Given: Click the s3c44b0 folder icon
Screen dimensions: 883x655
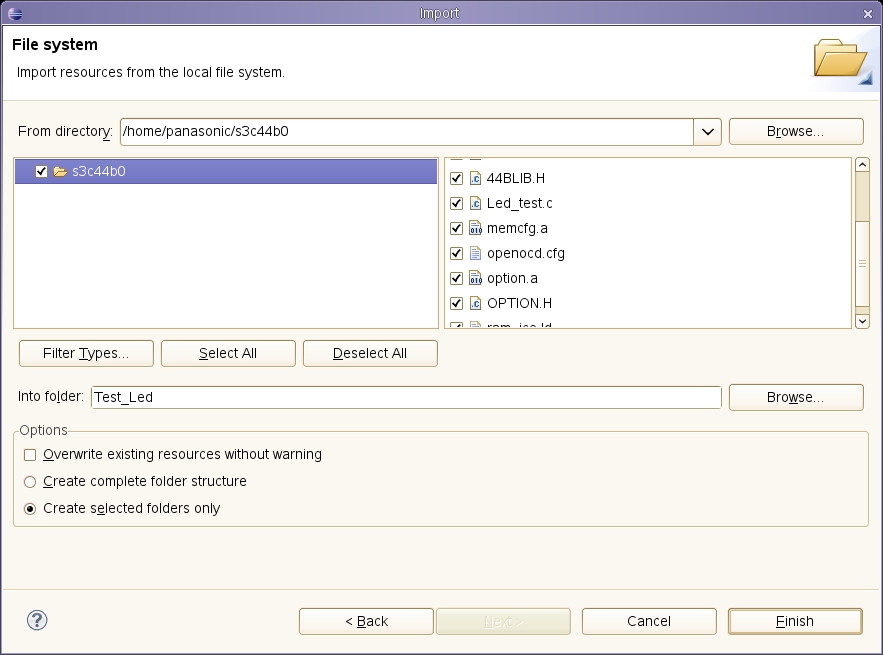Looking at the screenshot, I should click(x=60, y=171).
